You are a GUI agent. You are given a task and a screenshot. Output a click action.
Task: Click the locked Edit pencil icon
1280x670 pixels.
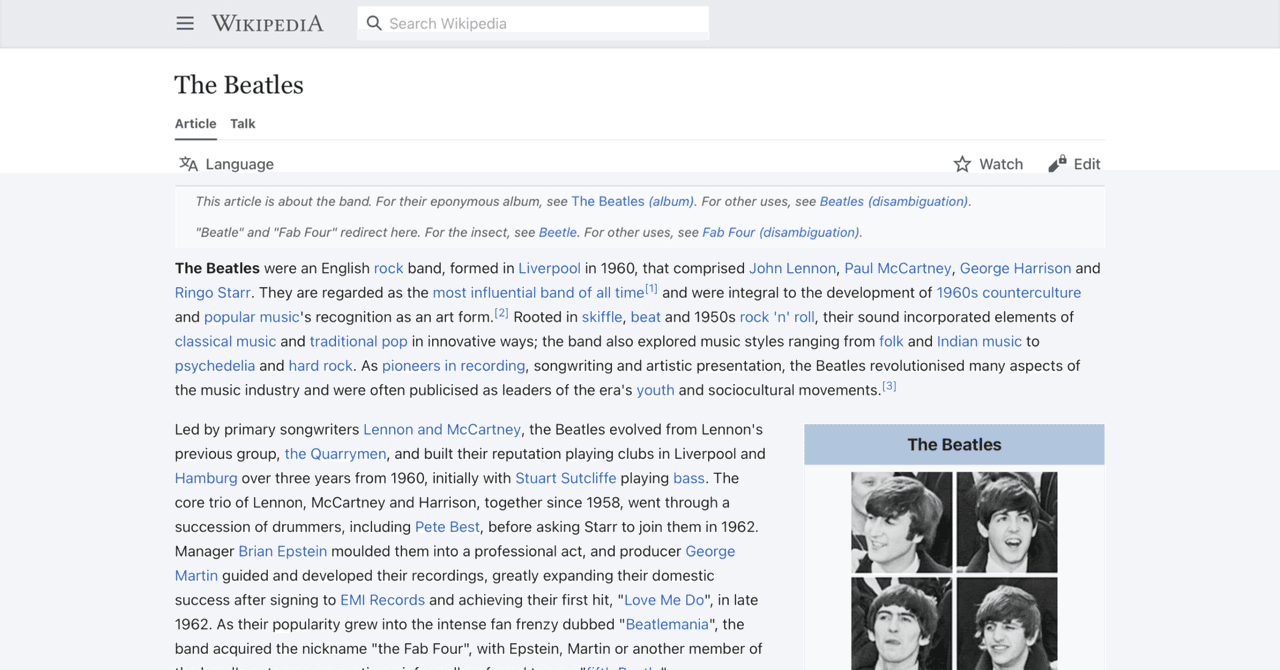tap(1057, 164)
